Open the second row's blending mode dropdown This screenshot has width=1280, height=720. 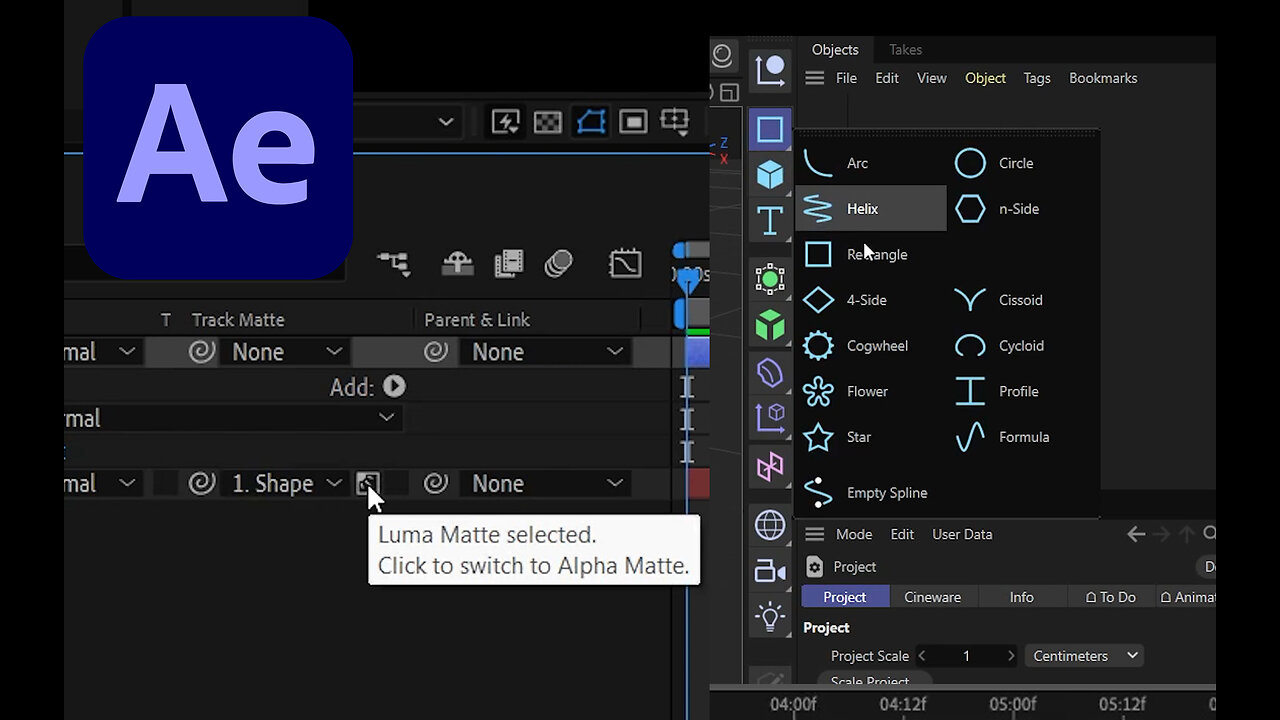(x=233, y=418)
